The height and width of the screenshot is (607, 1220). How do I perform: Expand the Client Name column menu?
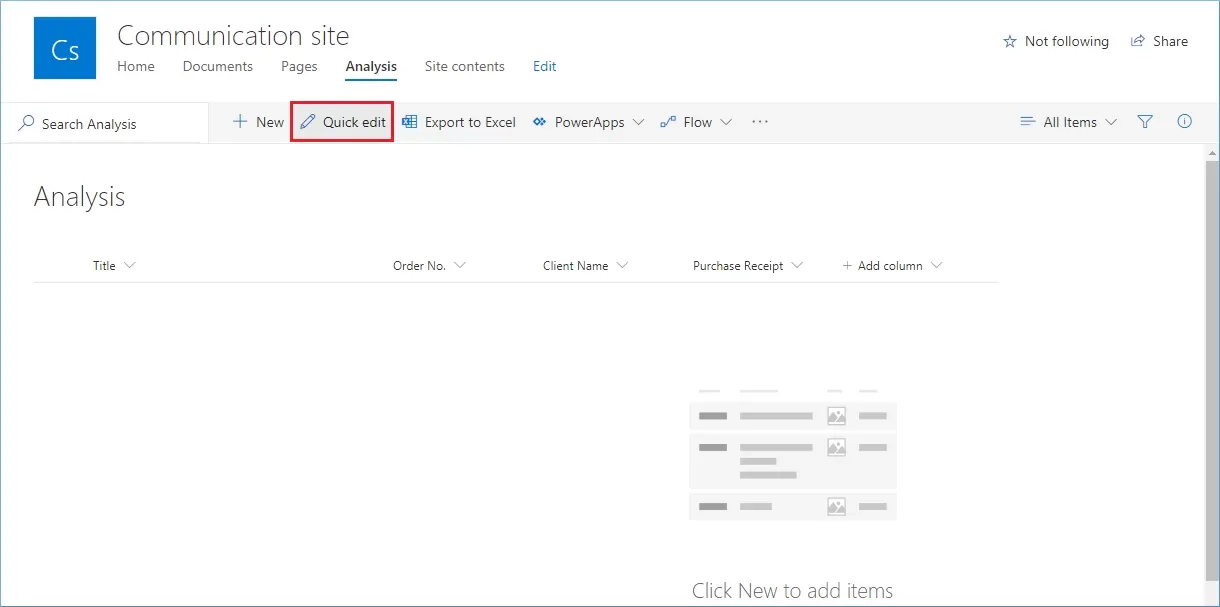click(585, 266)
